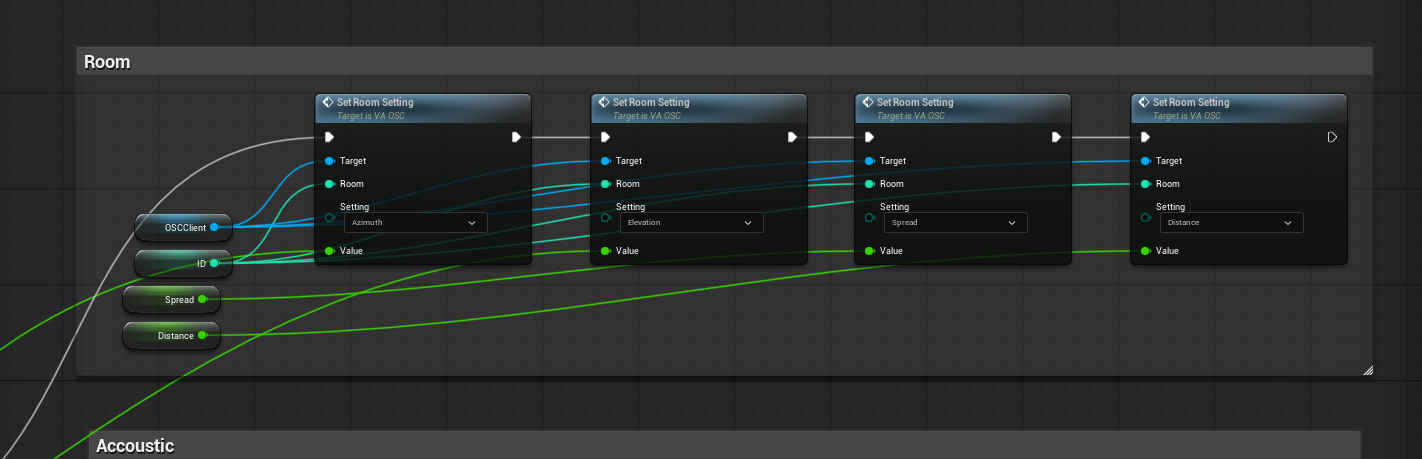
Task: Click the unconnected exec output pin of the Distance node
Action: [1332, 137]
